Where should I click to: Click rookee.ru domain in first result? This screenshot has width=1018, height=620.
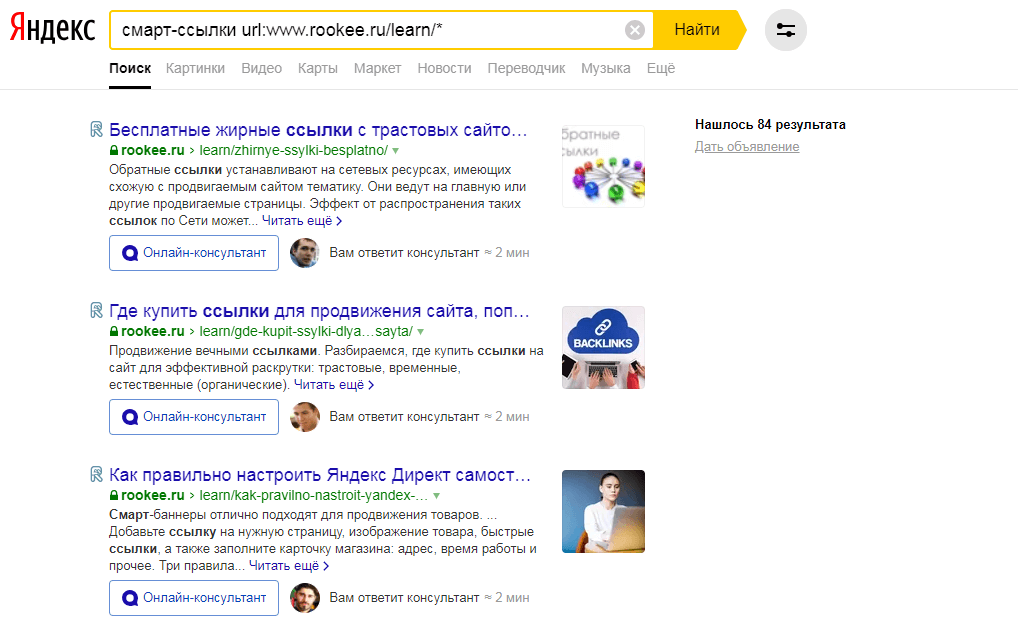click(153, 150)
